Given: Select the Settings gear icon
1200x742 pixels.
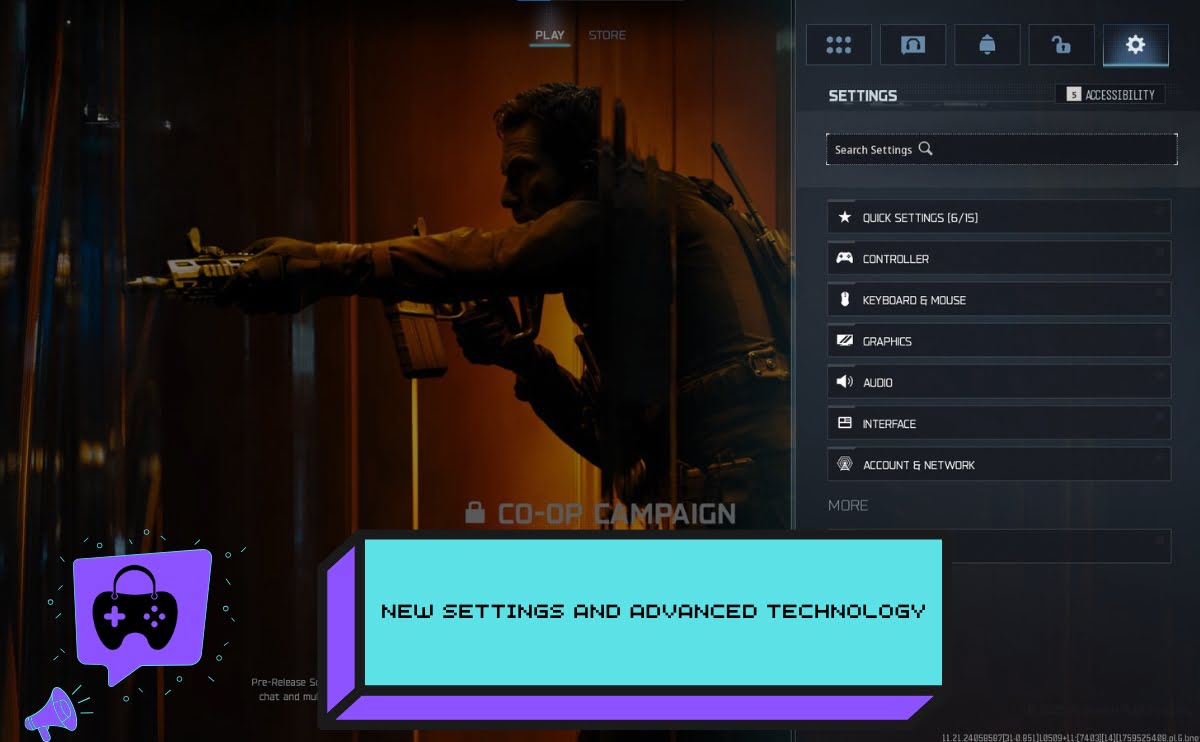Looking at the screenshot, I should tap(1135, 44).
